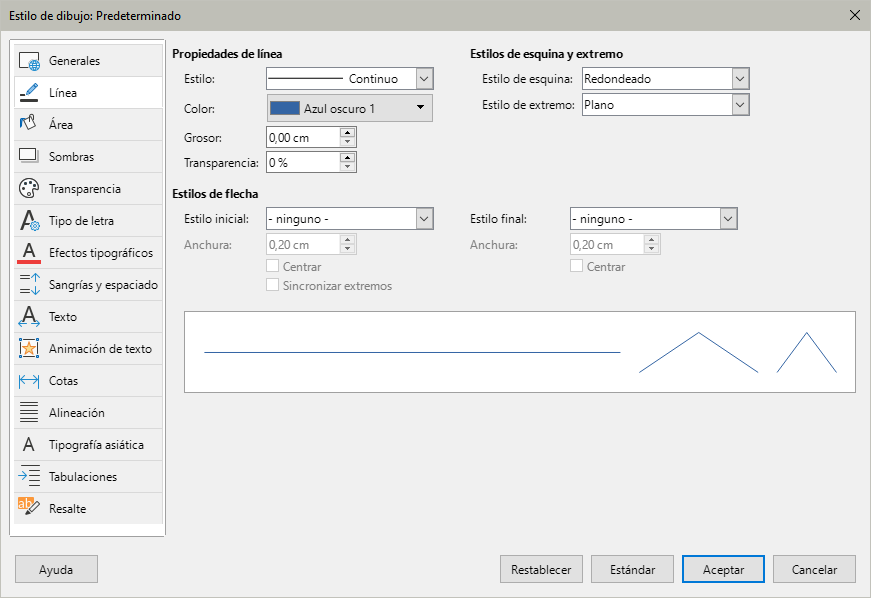Click Aceptar to confirm changes
This screenshot has width=871, height=598.
[722, 569]
